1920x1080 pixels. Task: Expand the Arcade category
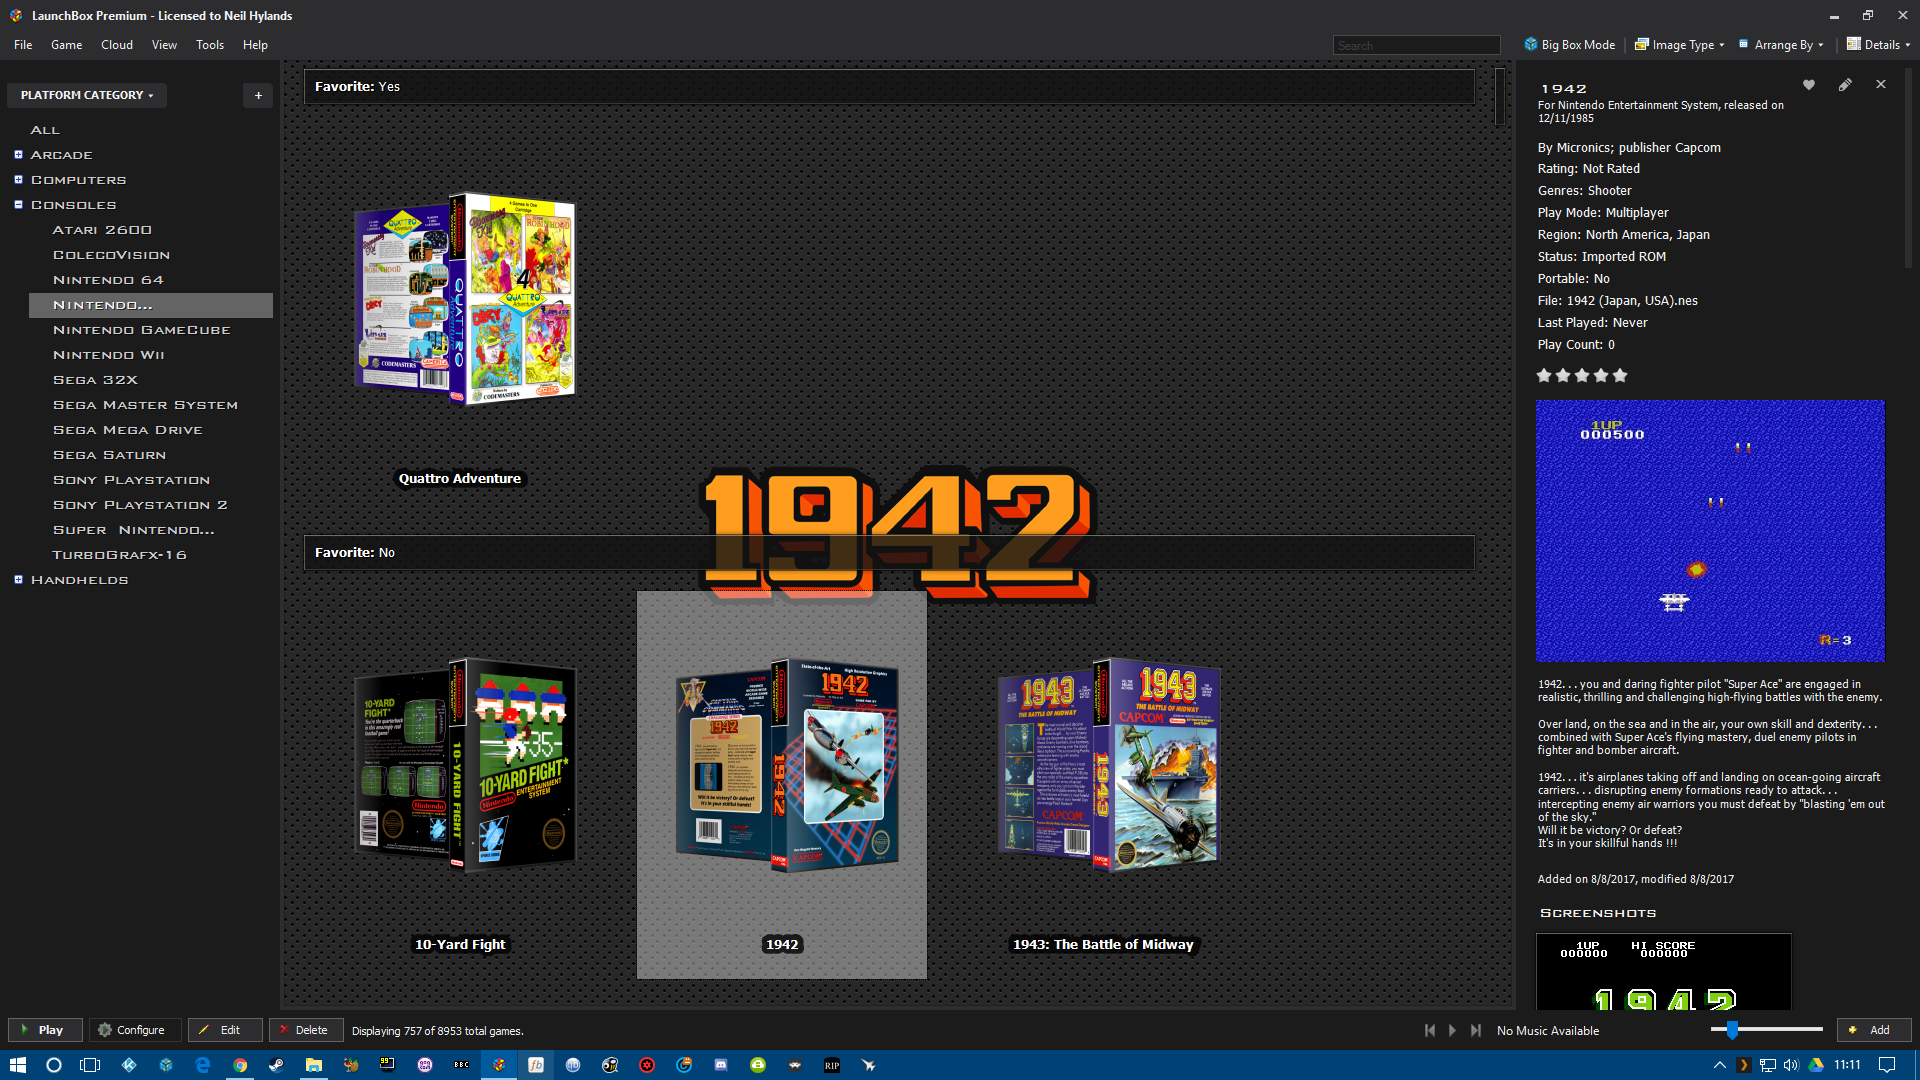click(18, 155)
